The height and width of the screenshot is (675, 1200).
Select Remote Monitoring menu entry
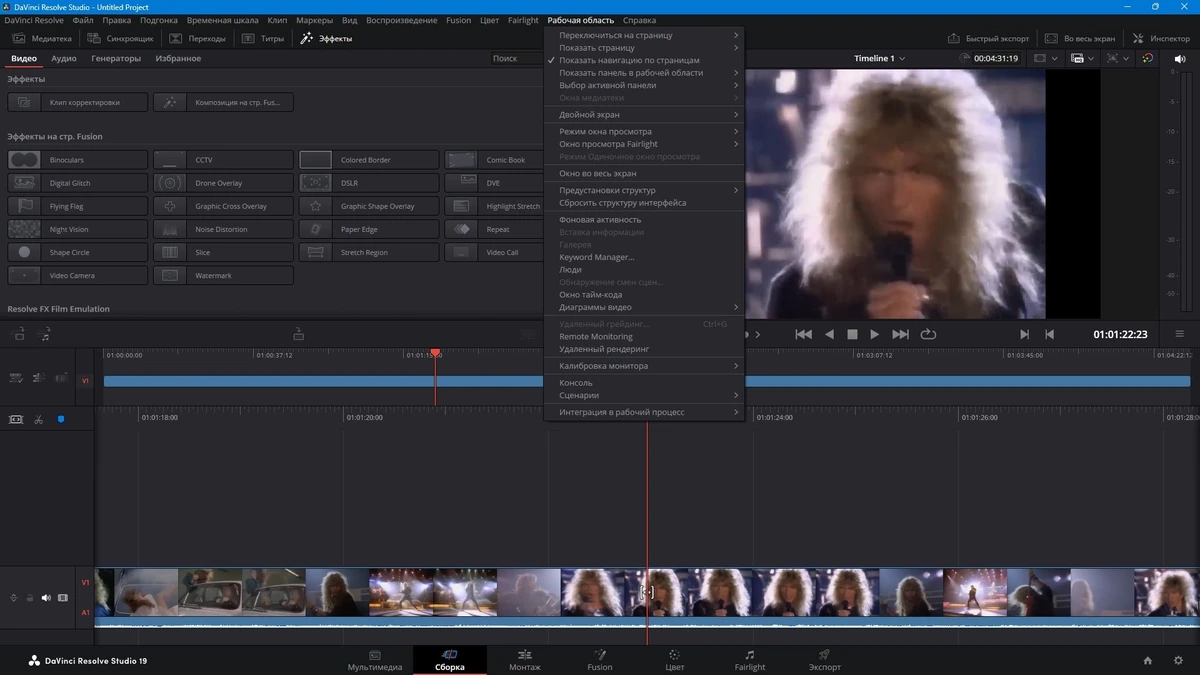(x=643, y=337)
